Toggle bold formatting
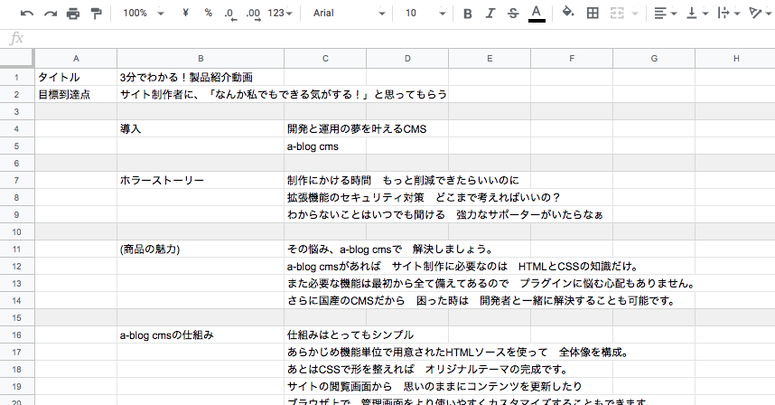 (x=468, y=14)
